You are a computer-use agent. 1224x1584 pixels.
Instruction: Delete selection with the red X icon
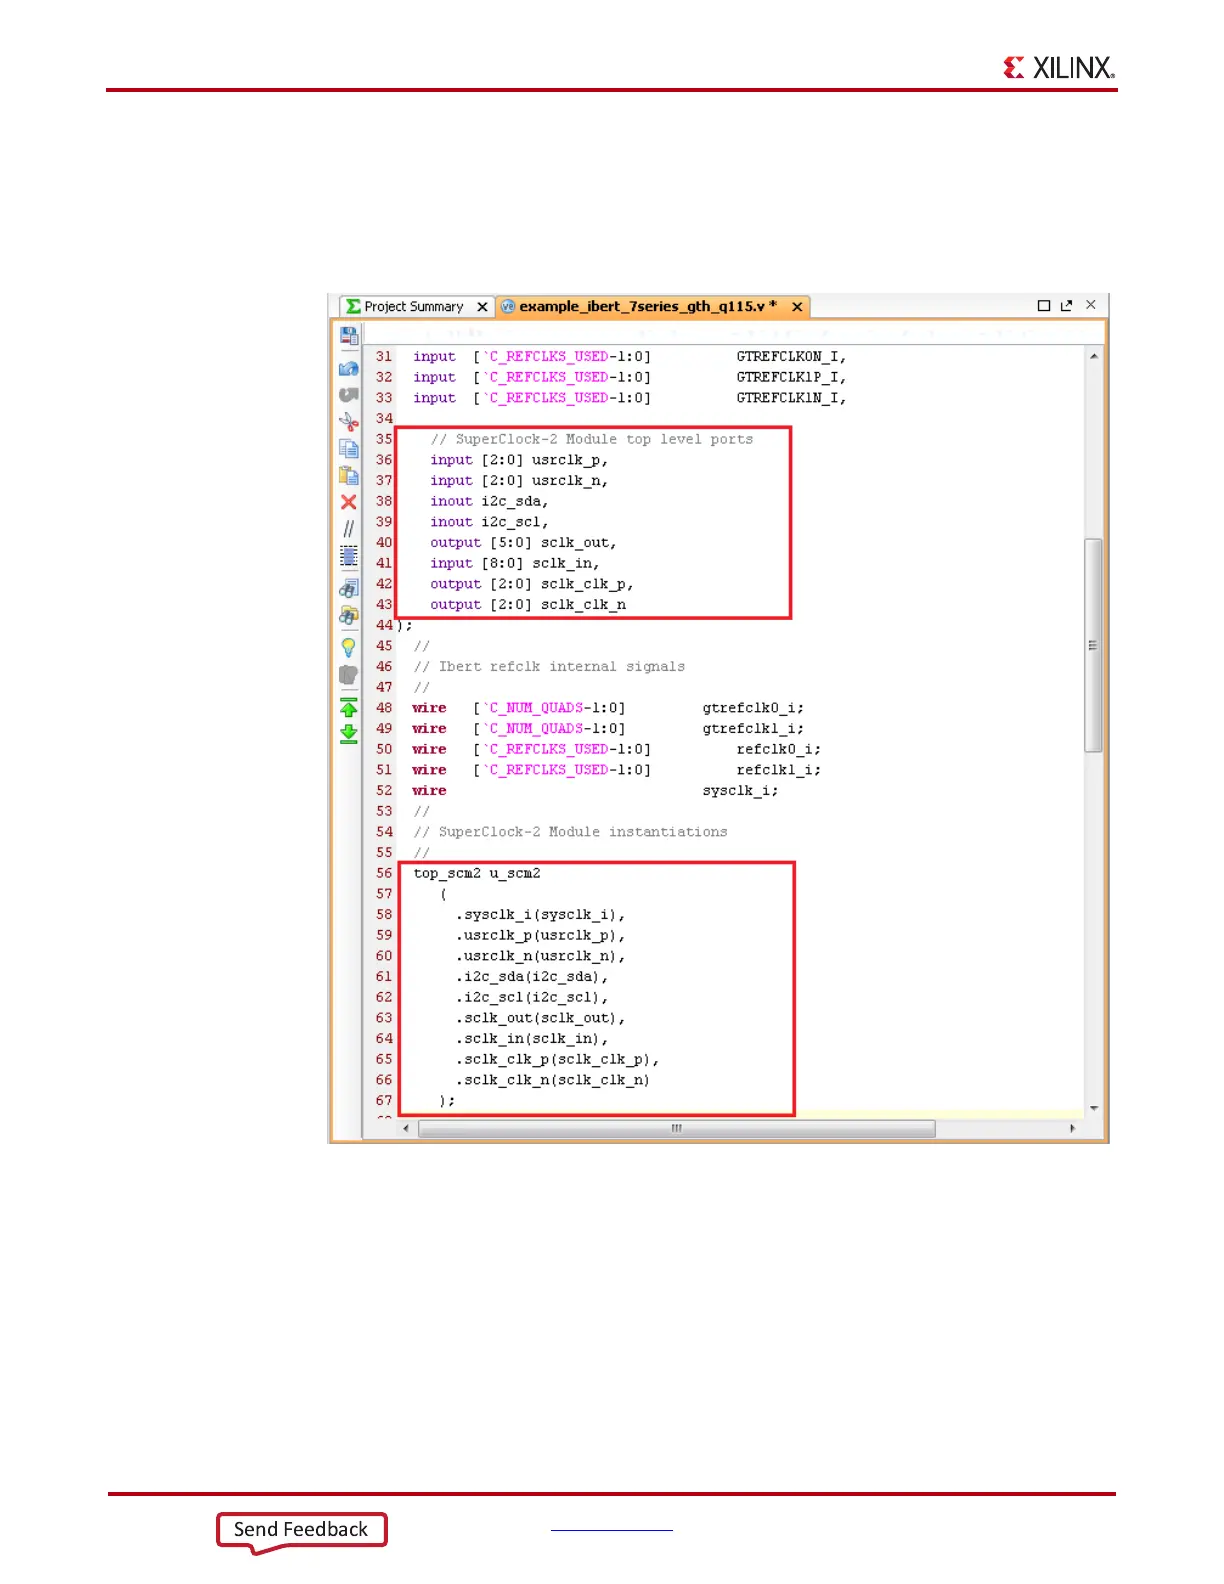pyautogui.click(x=348, y=502)
